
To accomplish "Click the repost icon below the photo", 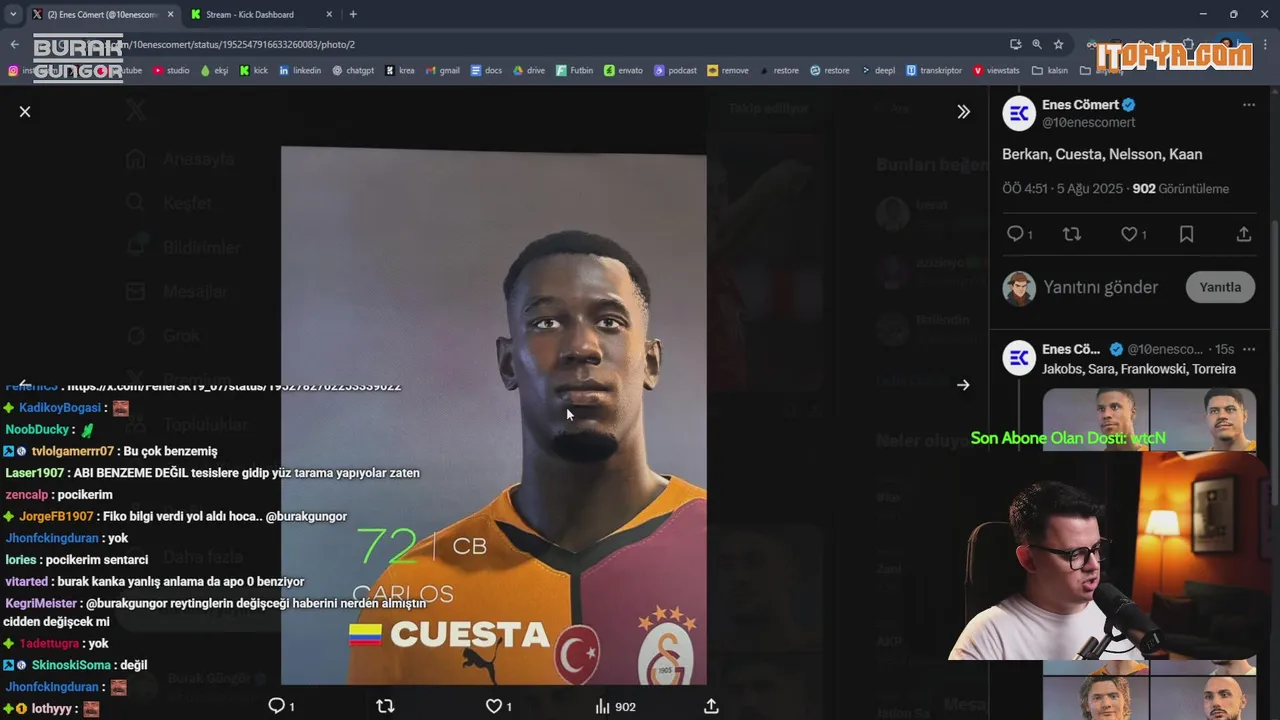I will [x=385, y=706].
